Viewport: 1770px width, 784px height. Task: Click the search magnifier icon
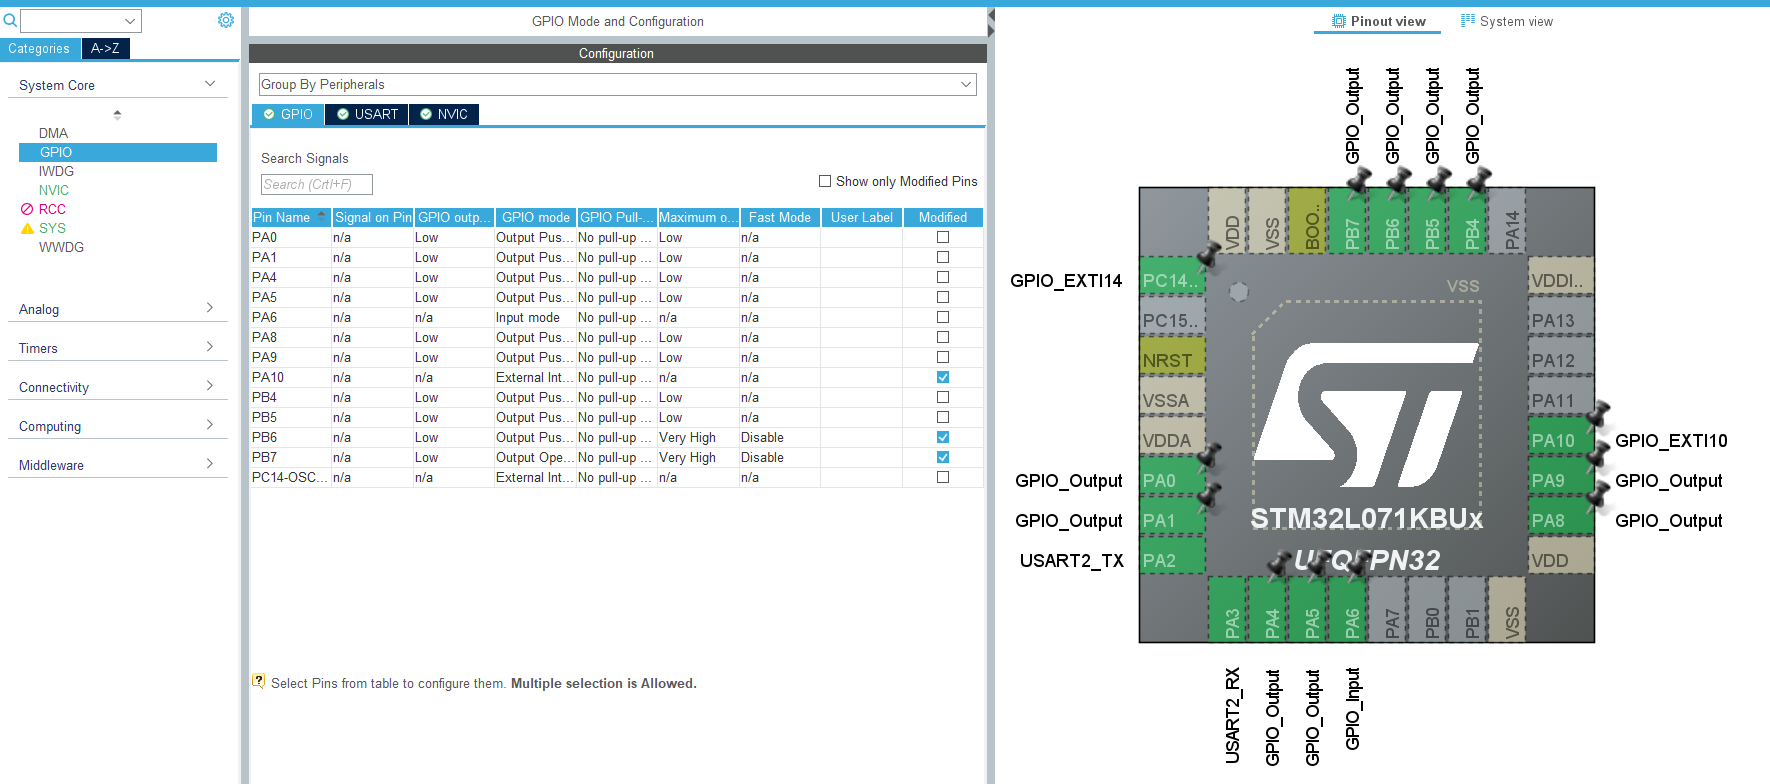pos(10,20)
